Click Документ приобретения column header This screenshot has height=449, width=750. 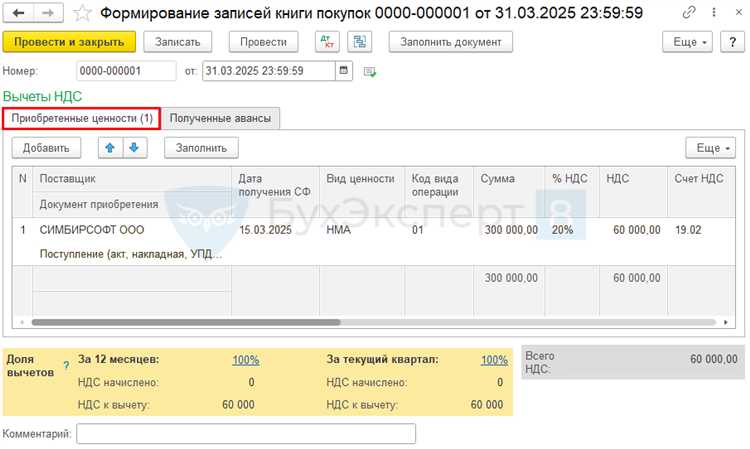[x=132, y=204]
